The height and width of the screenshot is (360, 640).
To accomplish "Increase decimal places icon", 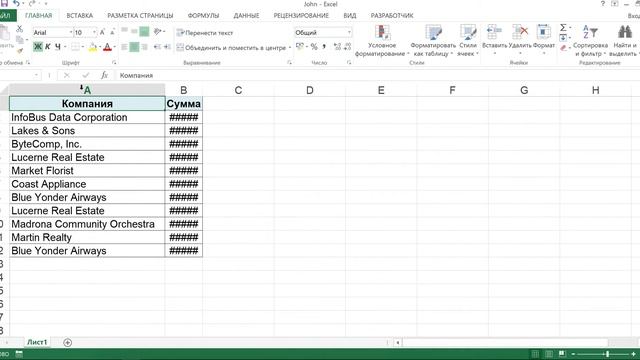I will (x=338, y=47).
